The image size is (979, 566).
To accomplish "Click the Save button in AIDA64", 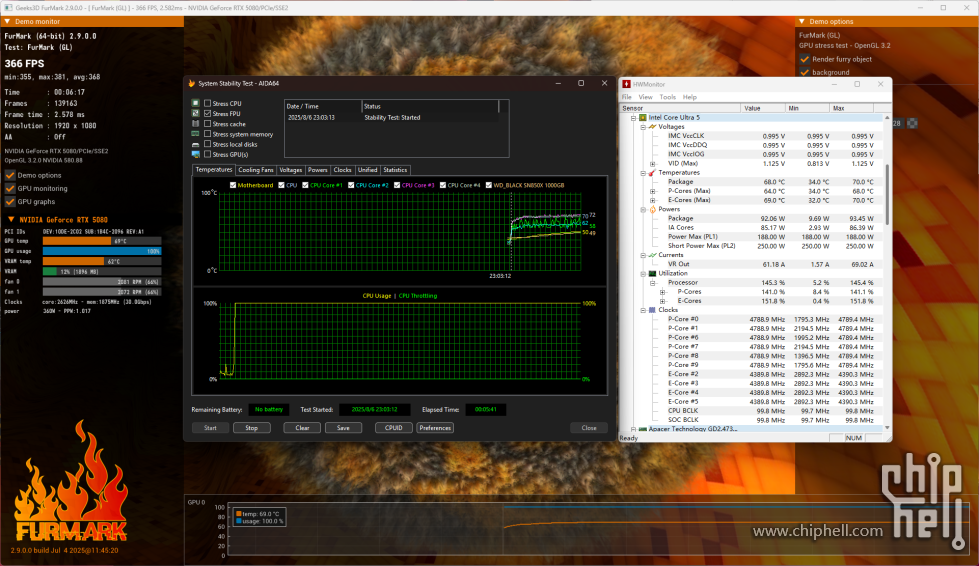I will click(x=343, y=428).
